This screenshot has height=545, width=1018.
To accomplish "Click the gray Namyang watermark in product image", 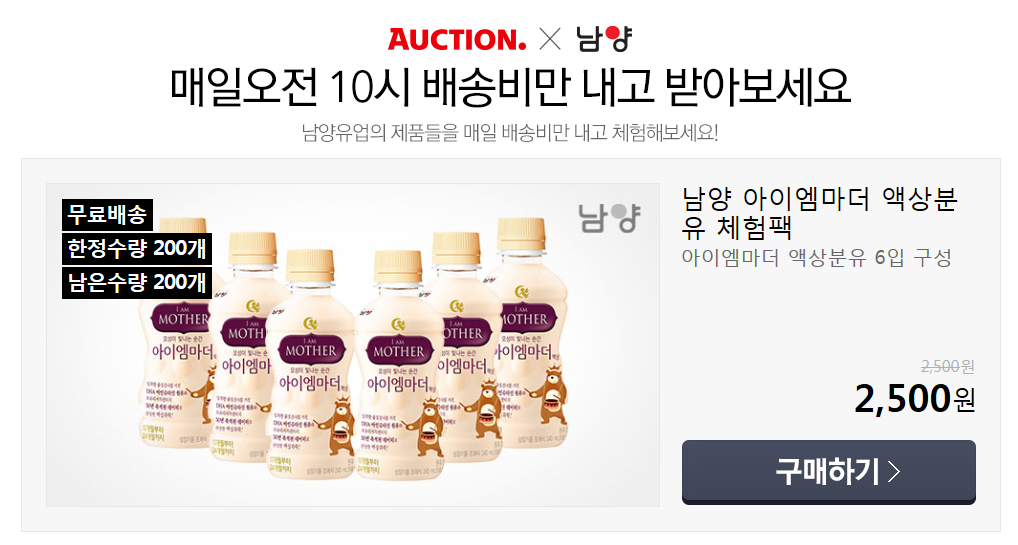I will pyautogui.click(x=609, y=218).
